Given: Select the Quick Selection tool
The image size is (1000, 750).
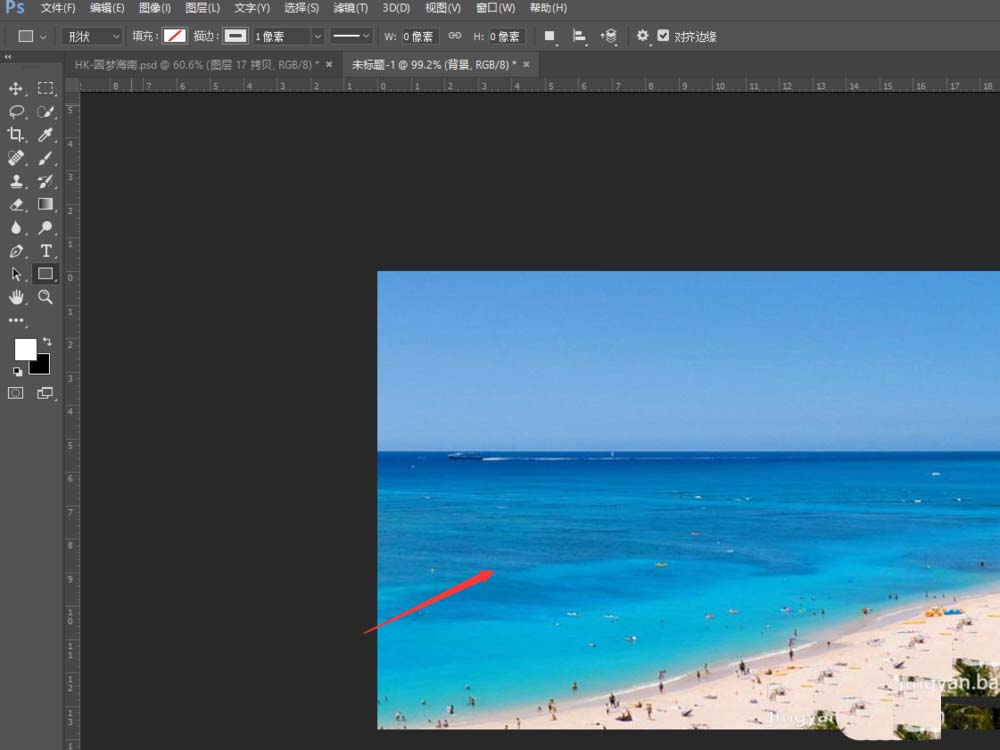Looking at the screenshot, I should [45, 112].
